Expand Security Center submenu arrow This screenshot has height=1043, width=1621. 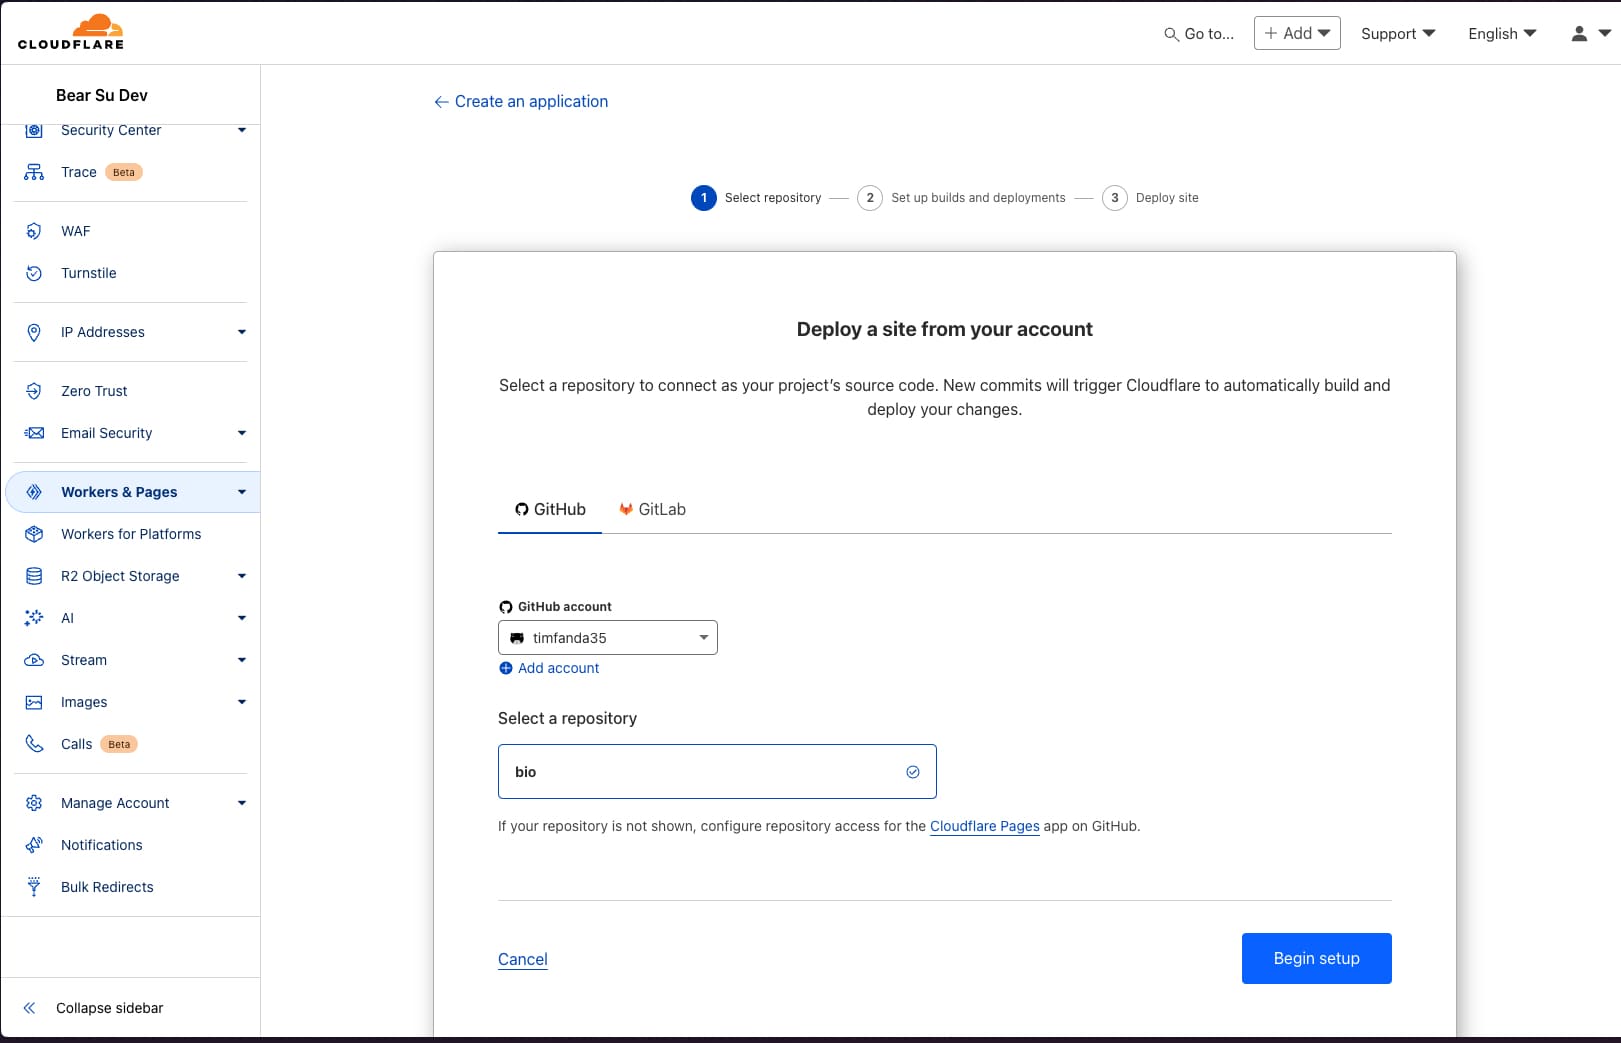[242, 130]
